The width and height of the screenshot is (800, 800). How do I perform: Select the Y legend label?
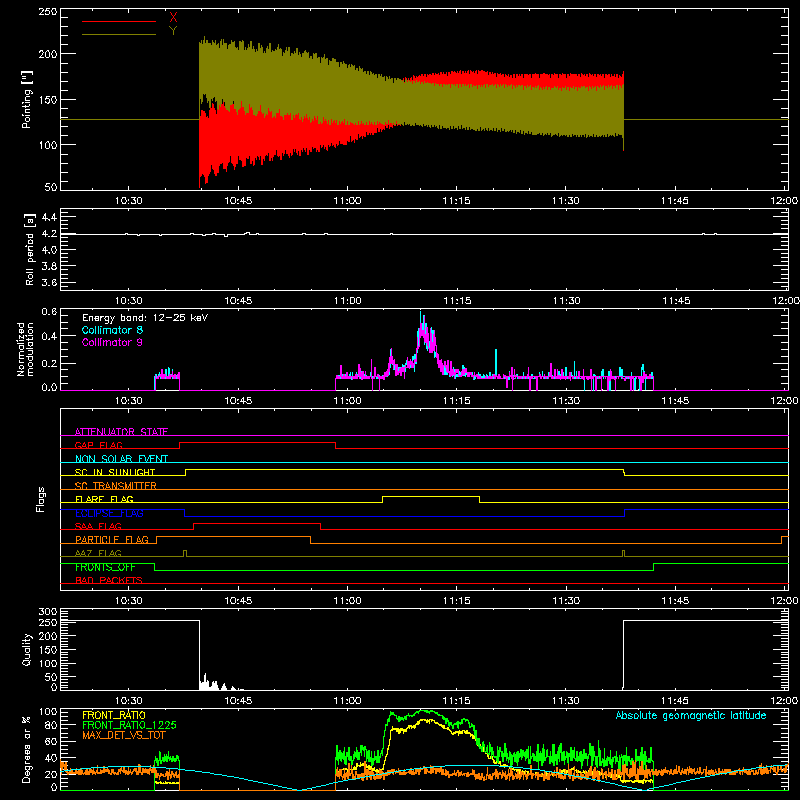click(x=173, y=31)
